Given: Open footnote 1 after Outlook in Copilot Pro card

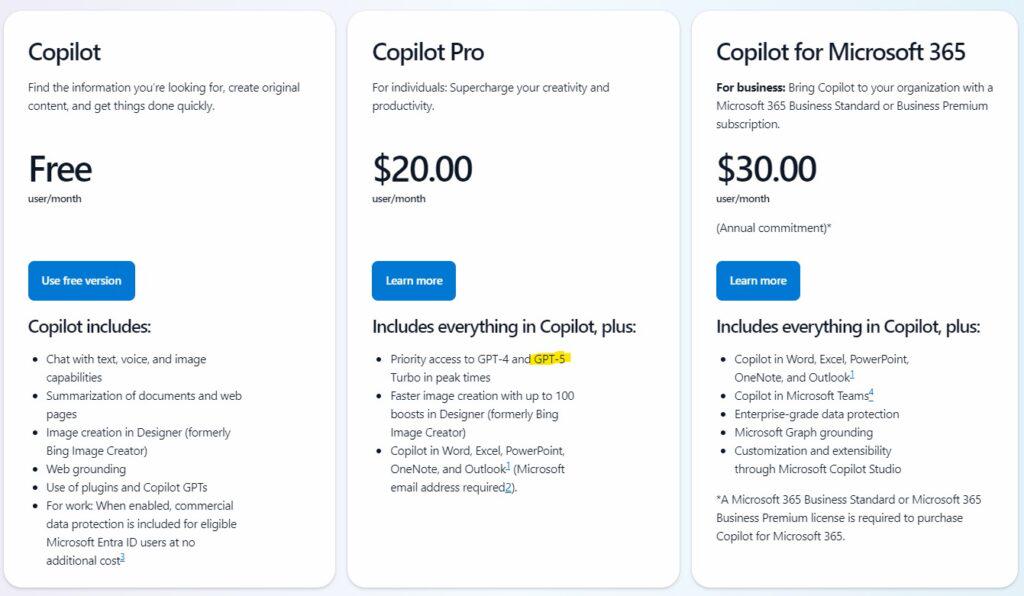Looking at the screenshot, I should [x=508, y=466].
